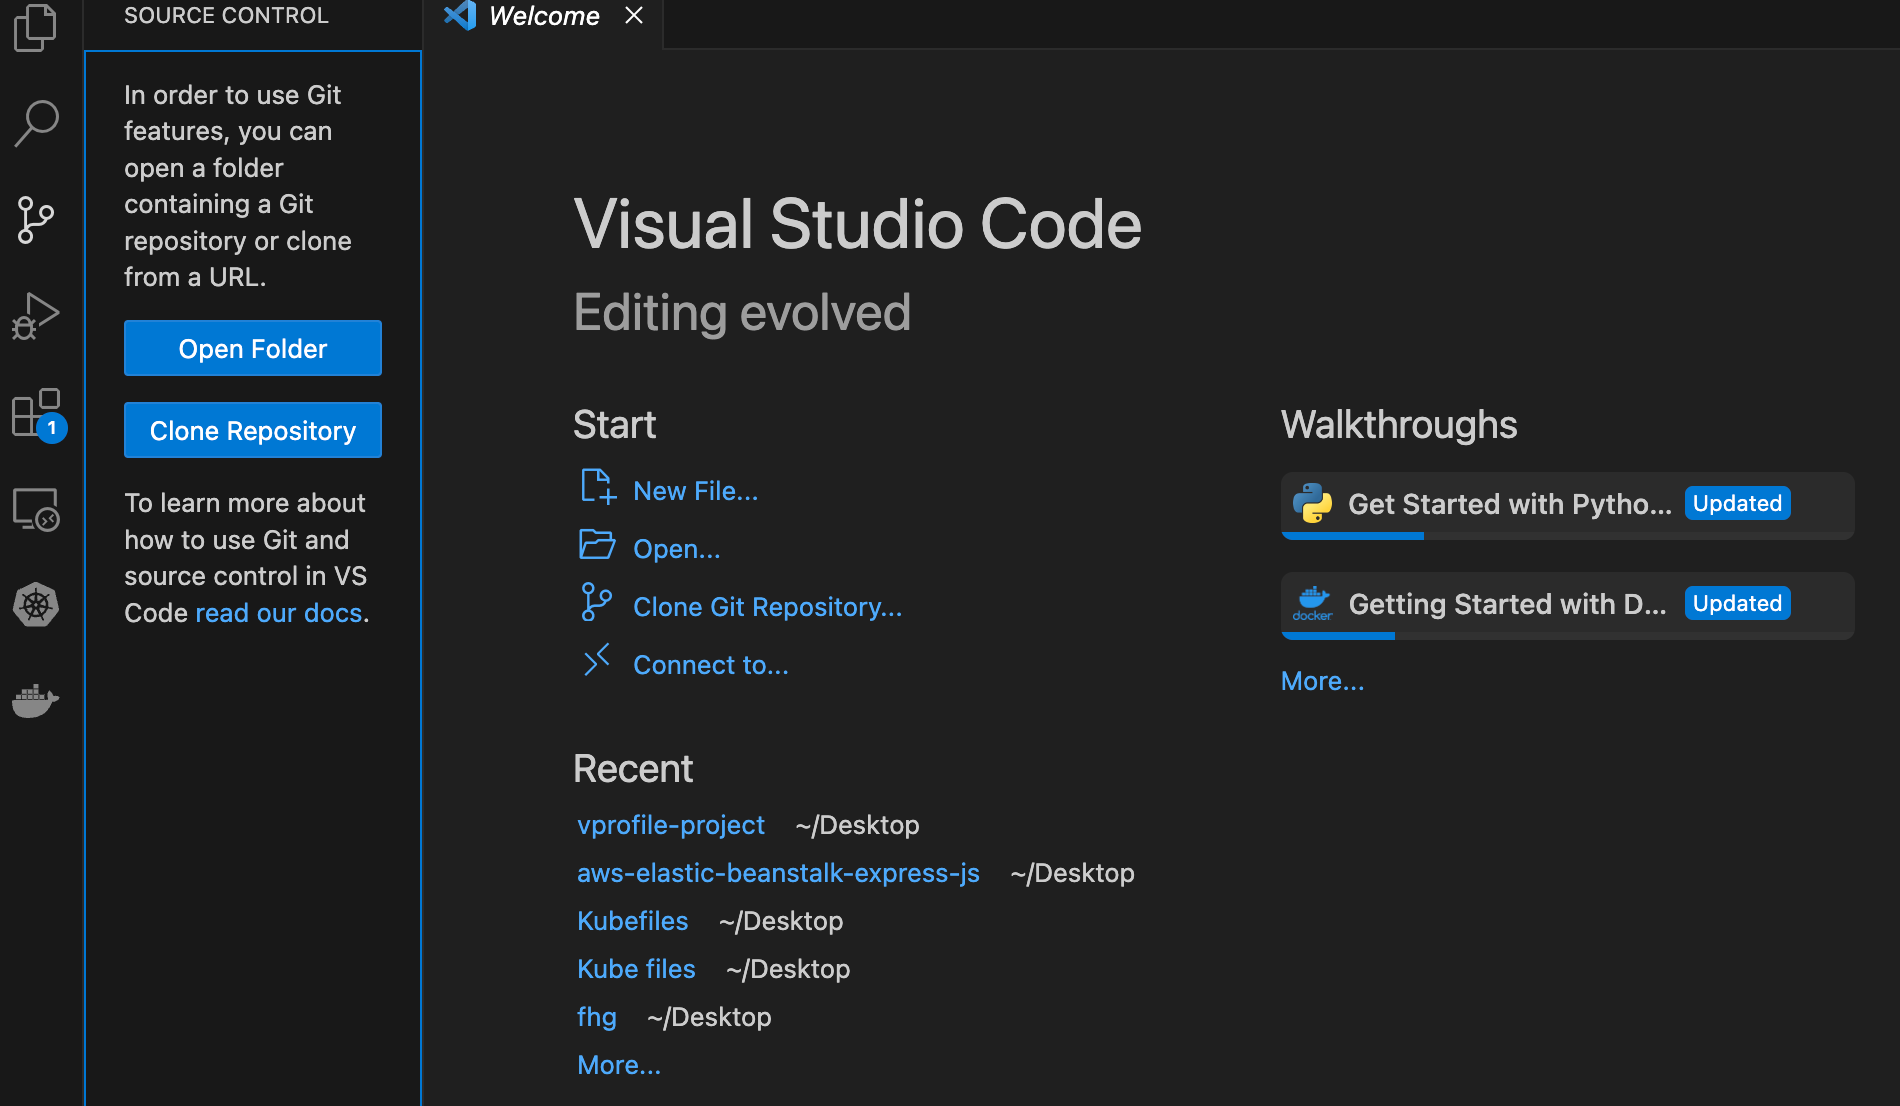1900x1106 pixels.
Task: Follow the read our docs link
Action: pyautogui.click(x=278, y=613)
